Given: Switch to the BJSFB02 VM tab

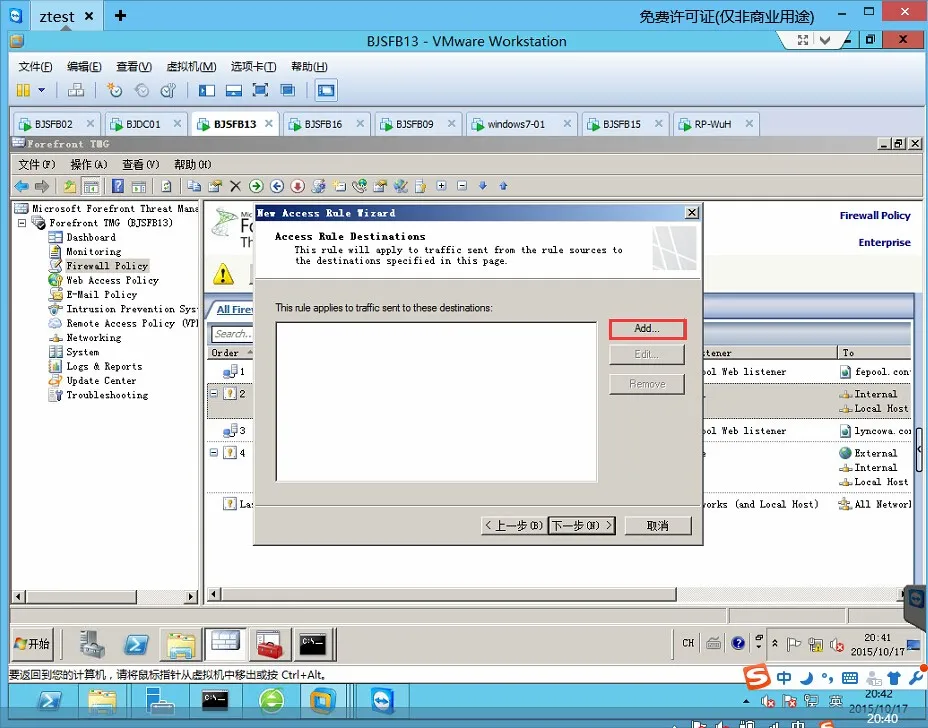Looking at the screenshot, I should [x=54, y=124].
